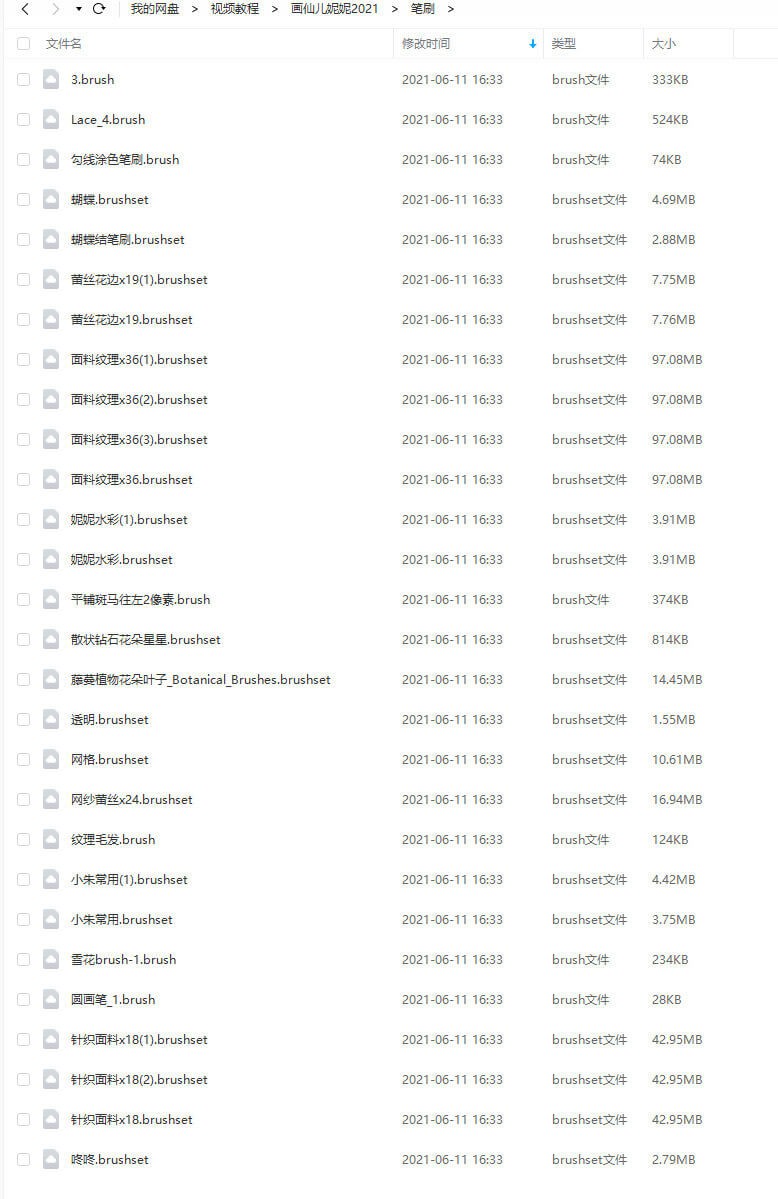Navigate to 视频教程 in the breadcrumb
Viewport: 778px width, 1199px height.
point(235,9)
